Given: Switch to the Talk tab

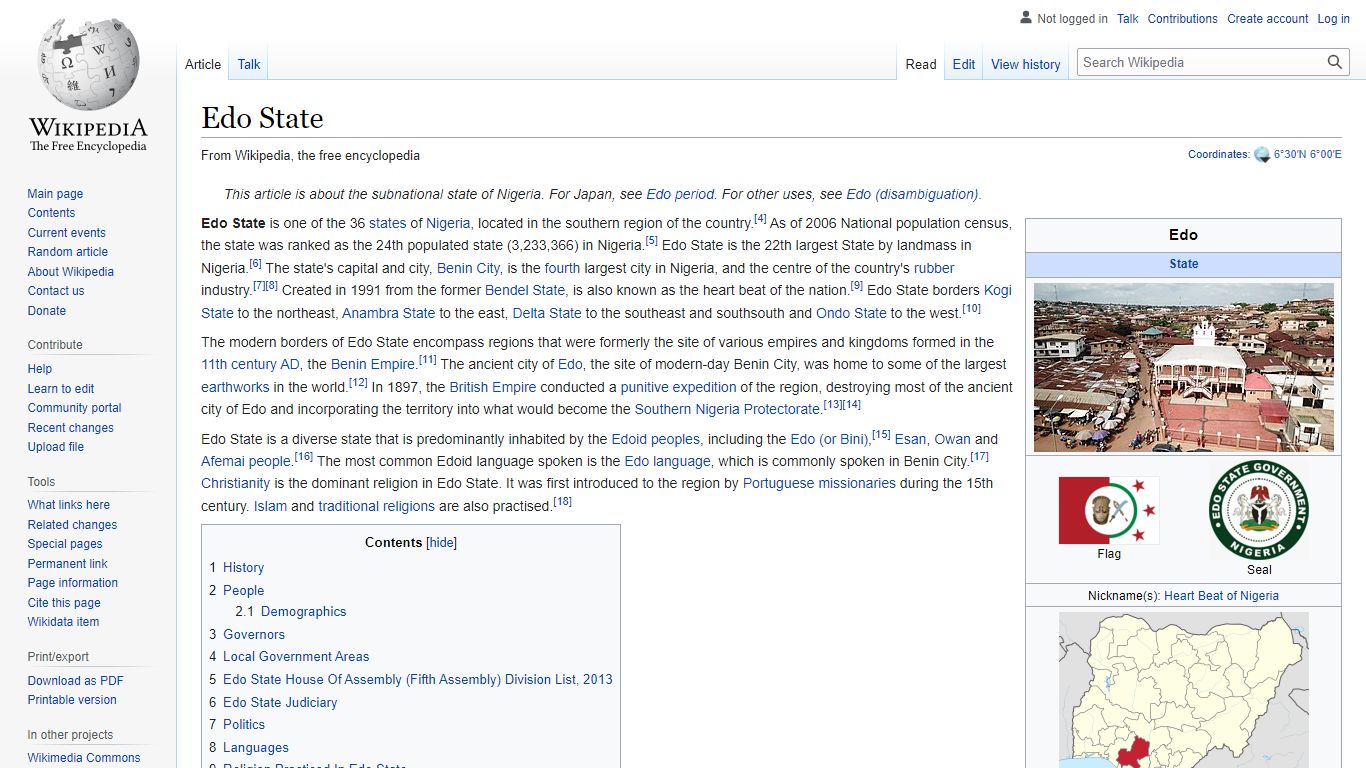Looking at the screenshot, I should click(249, 64).
